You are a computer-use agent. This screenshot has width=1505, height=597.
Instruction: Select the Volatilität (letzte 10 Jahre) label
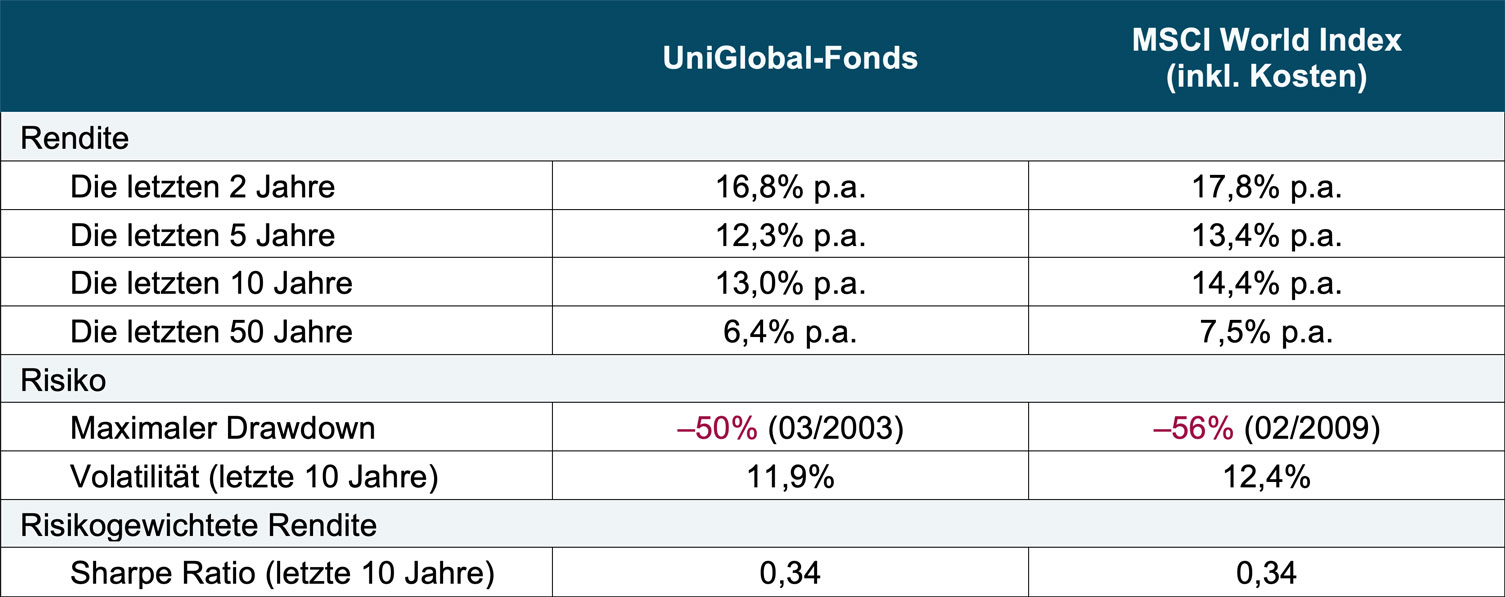point(254,477)
